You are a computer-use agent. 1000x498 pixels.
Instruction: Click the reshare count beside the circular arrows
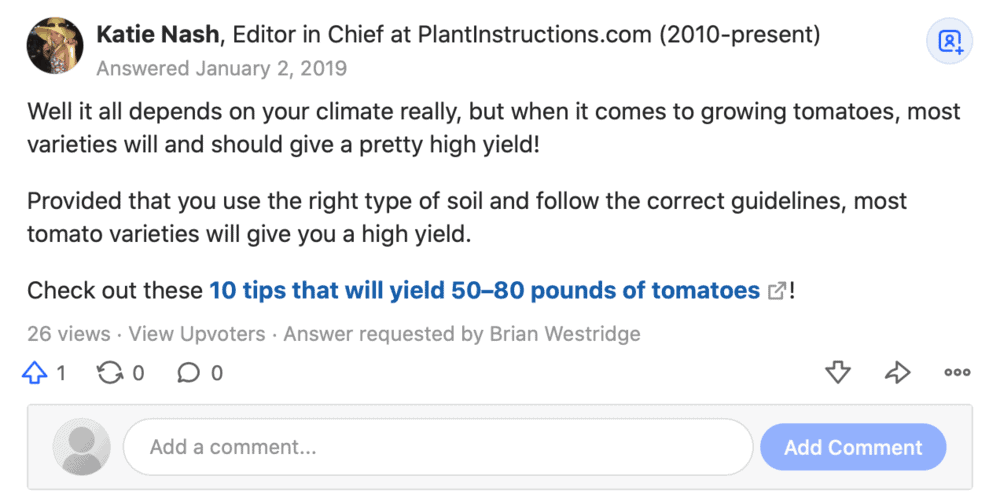(x=138, y=373)
